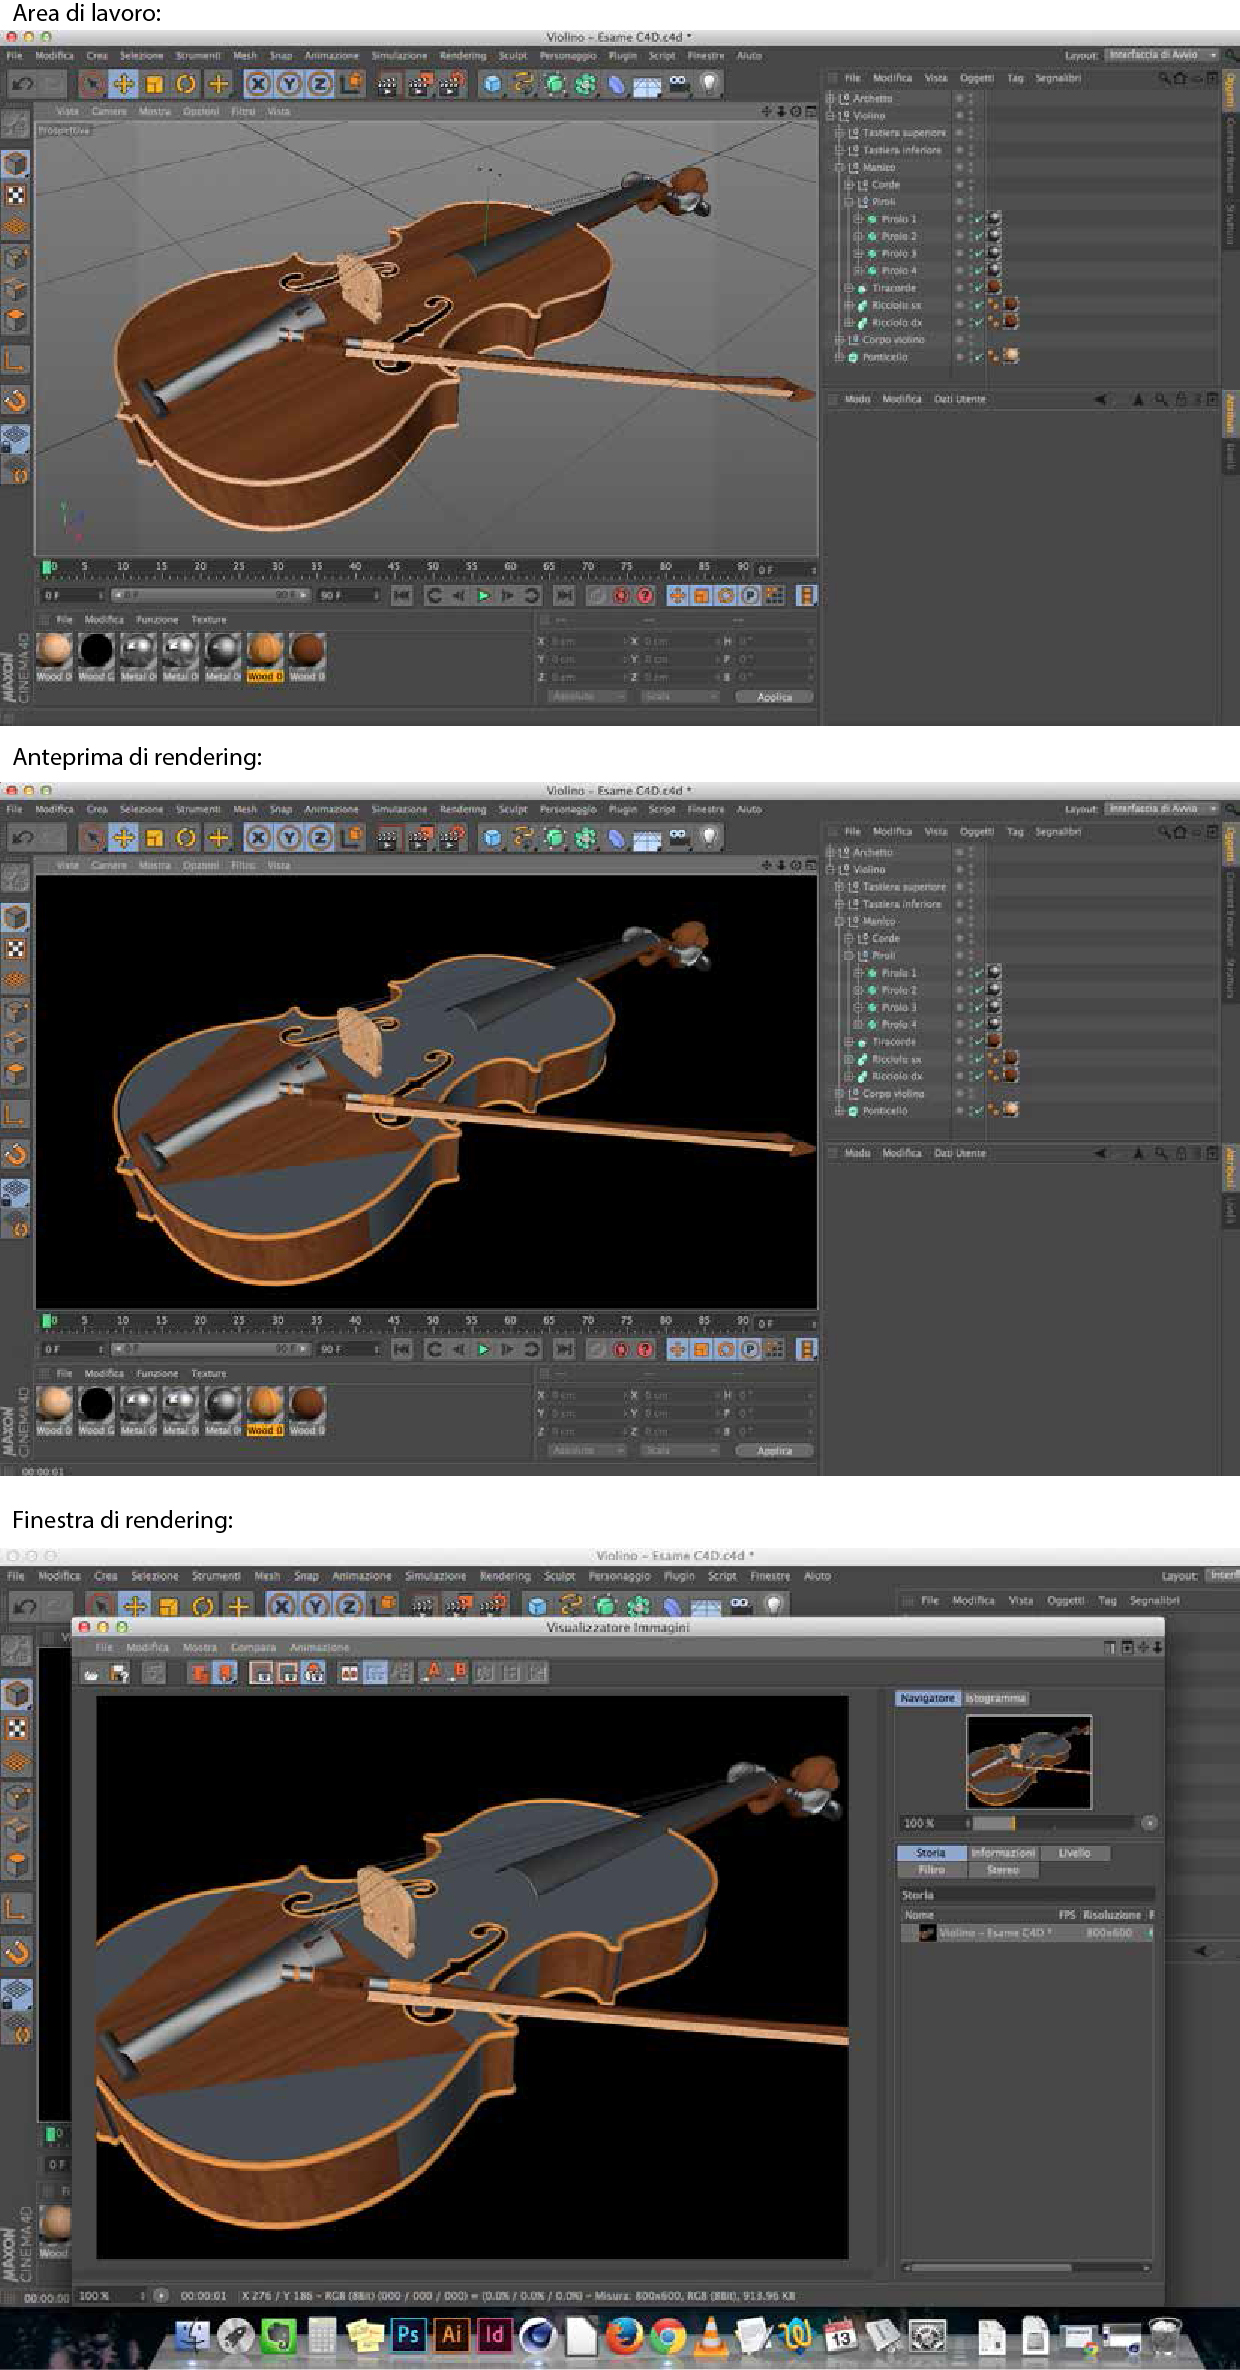Viewport: 1240px width, 2370px height.
Task: Expand Corde group in Anteprima di rendering tree
Action: click(x=850, y=939)
